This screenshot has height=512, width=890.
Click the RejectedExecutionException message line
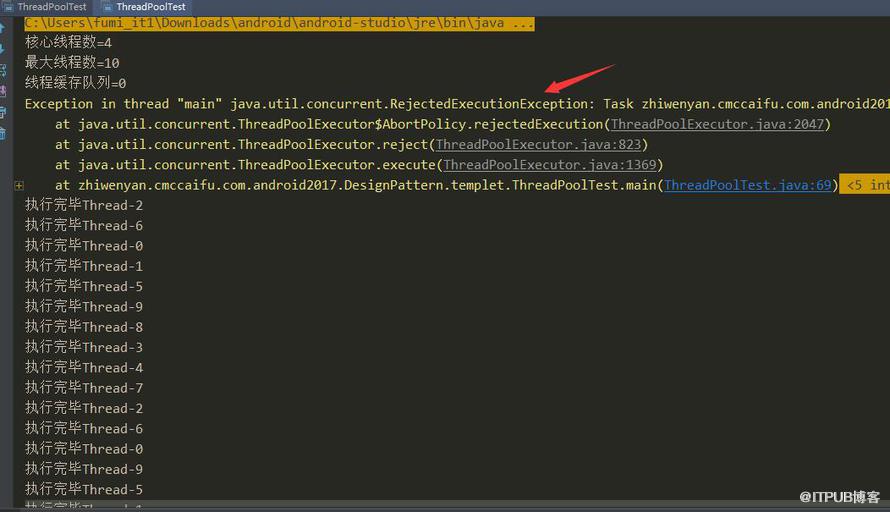pos(457,104)
